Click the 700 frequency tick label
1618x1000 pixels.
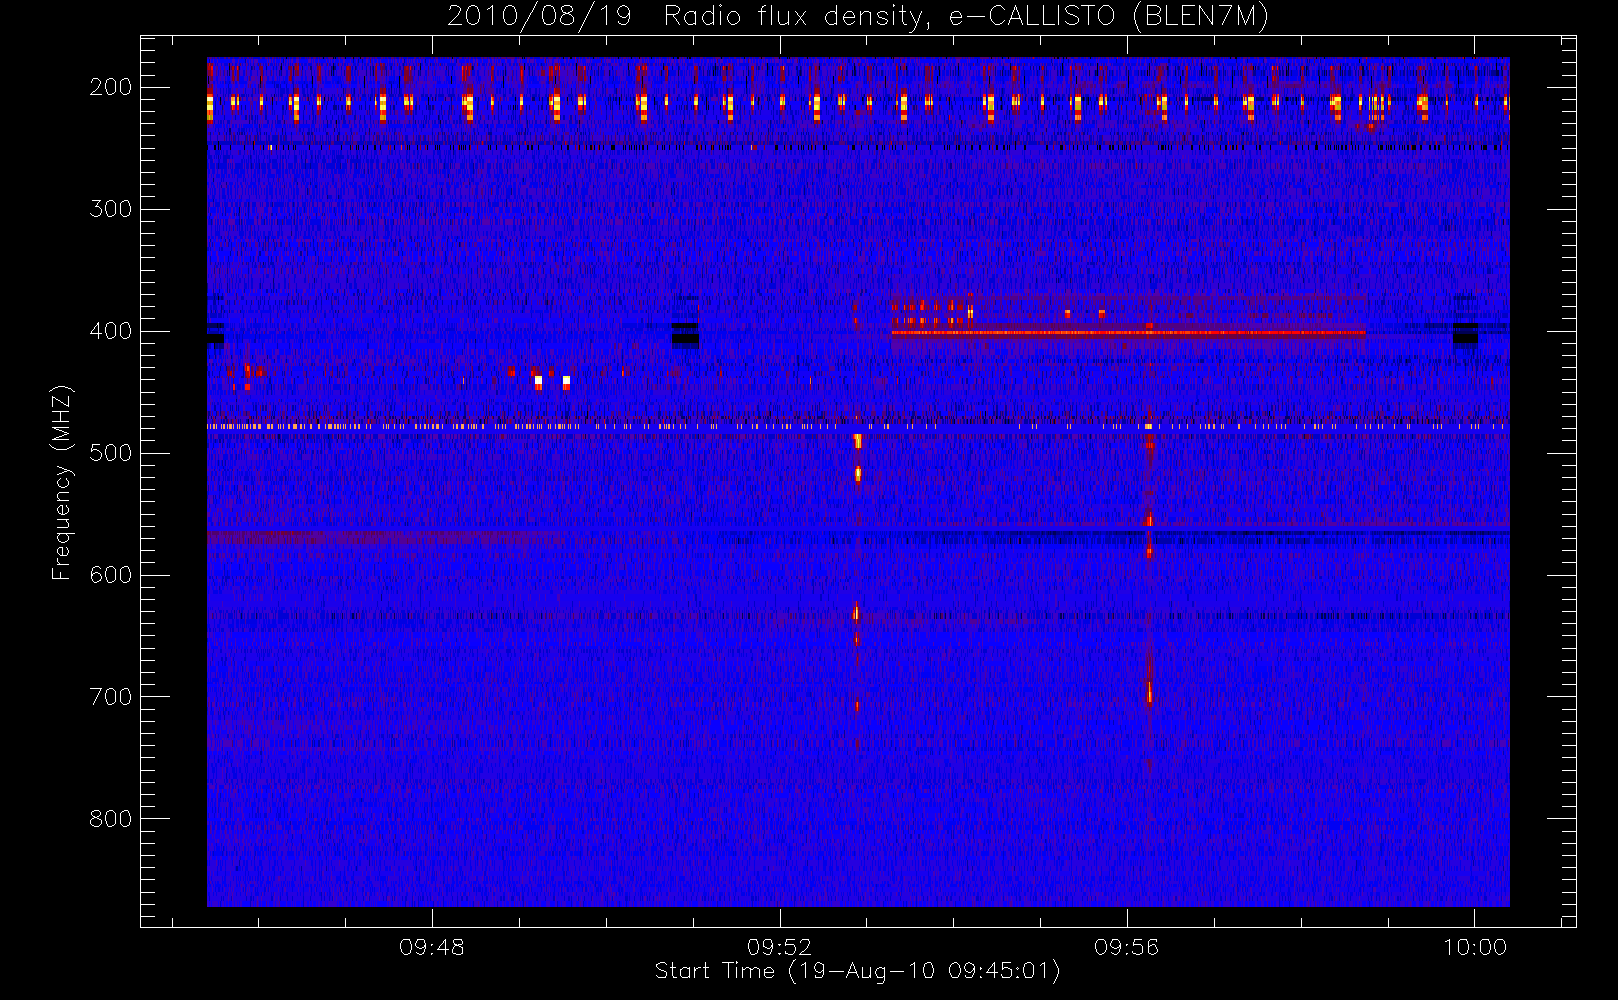111,697
